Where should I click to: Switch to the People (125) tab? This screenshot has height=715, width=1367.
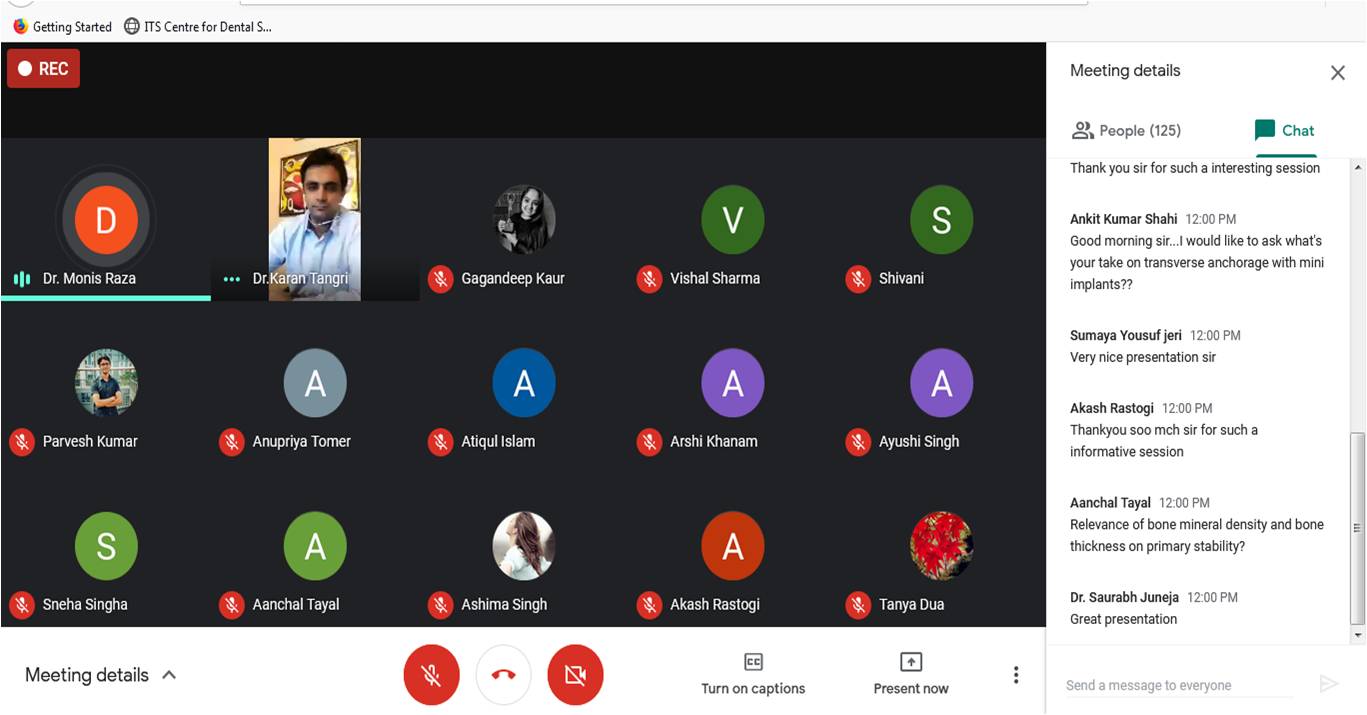pos(1126,130)
